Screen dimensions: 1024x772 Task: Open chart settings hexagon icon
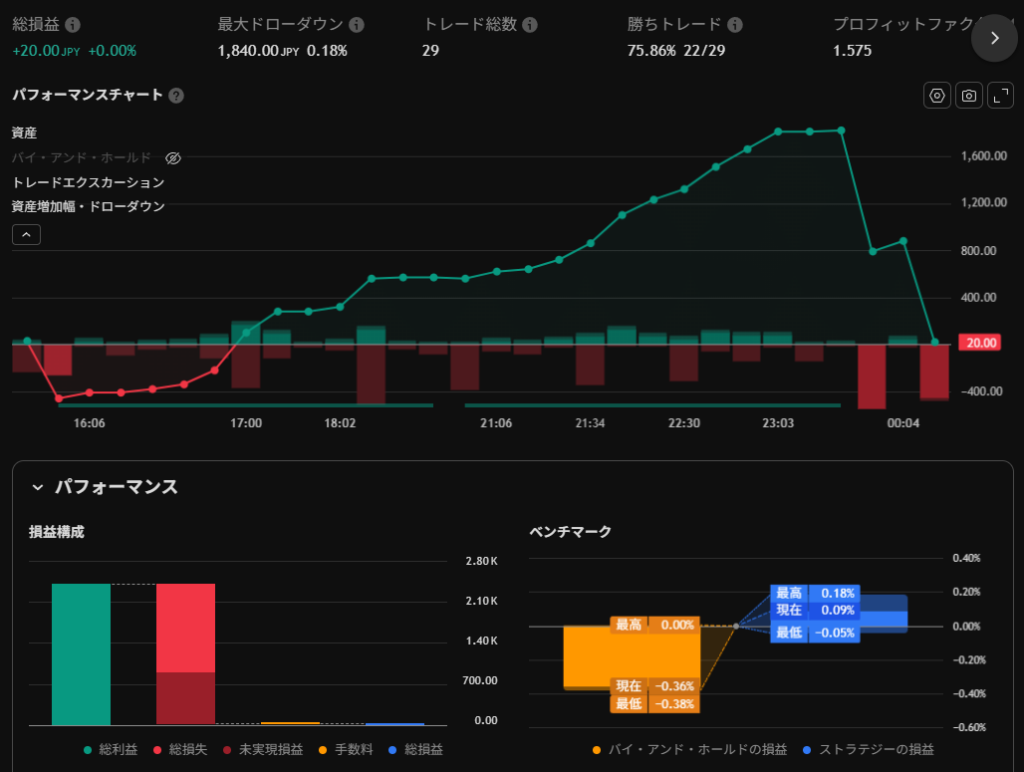click(x=937, y=96)
